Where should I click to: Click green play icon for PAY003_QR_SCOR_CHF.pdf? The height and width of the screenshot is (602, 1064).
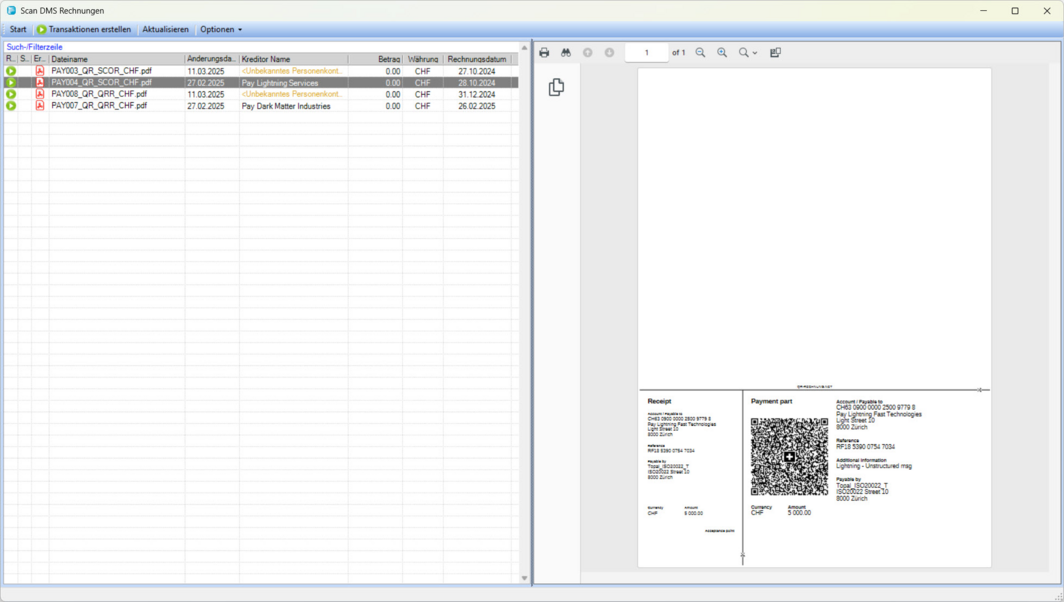pyautogui.click(x=11, y=71)
